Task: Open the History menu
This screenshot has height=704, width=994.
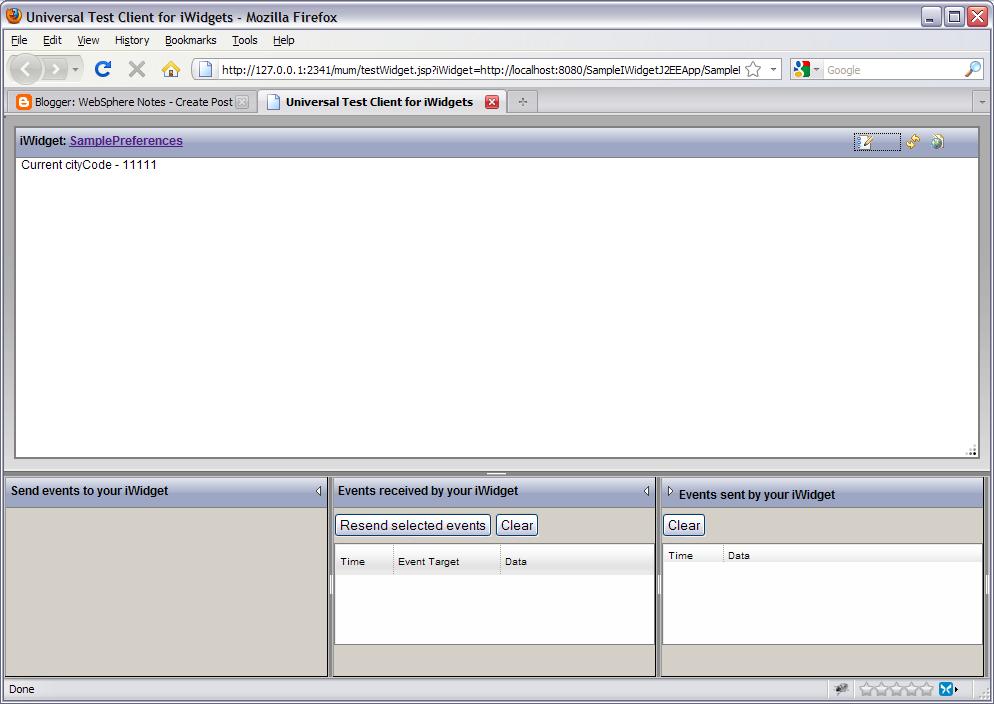Action: point(132,40)
